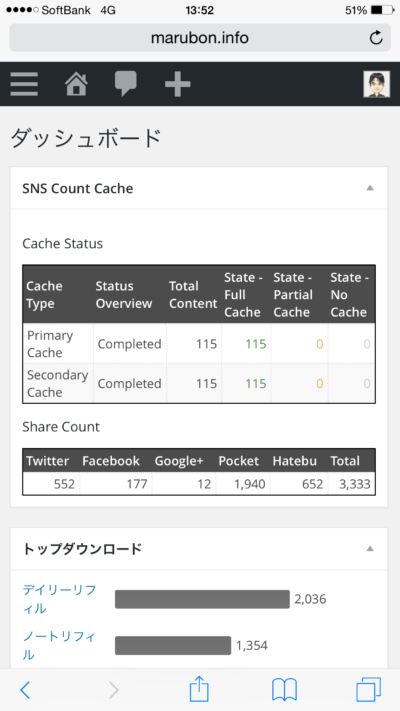Select Twitter share count 552
This screenshot has width=400, height=711.
64,484
